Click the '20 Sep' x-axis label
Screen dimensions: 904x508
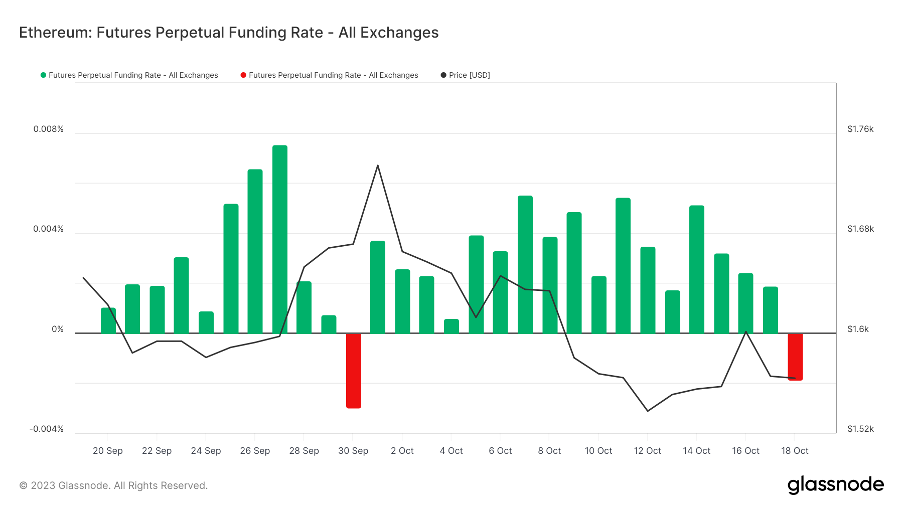pyautogui.click(x=107, y=451)
